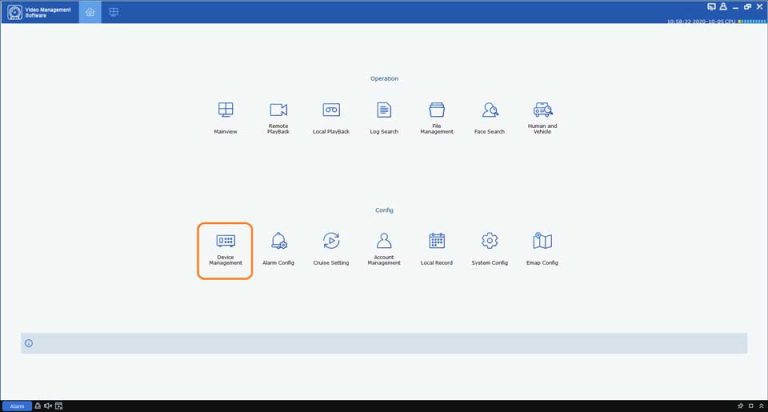
Task: Open Cruise Setting
Action: click(x=331, y=241)
